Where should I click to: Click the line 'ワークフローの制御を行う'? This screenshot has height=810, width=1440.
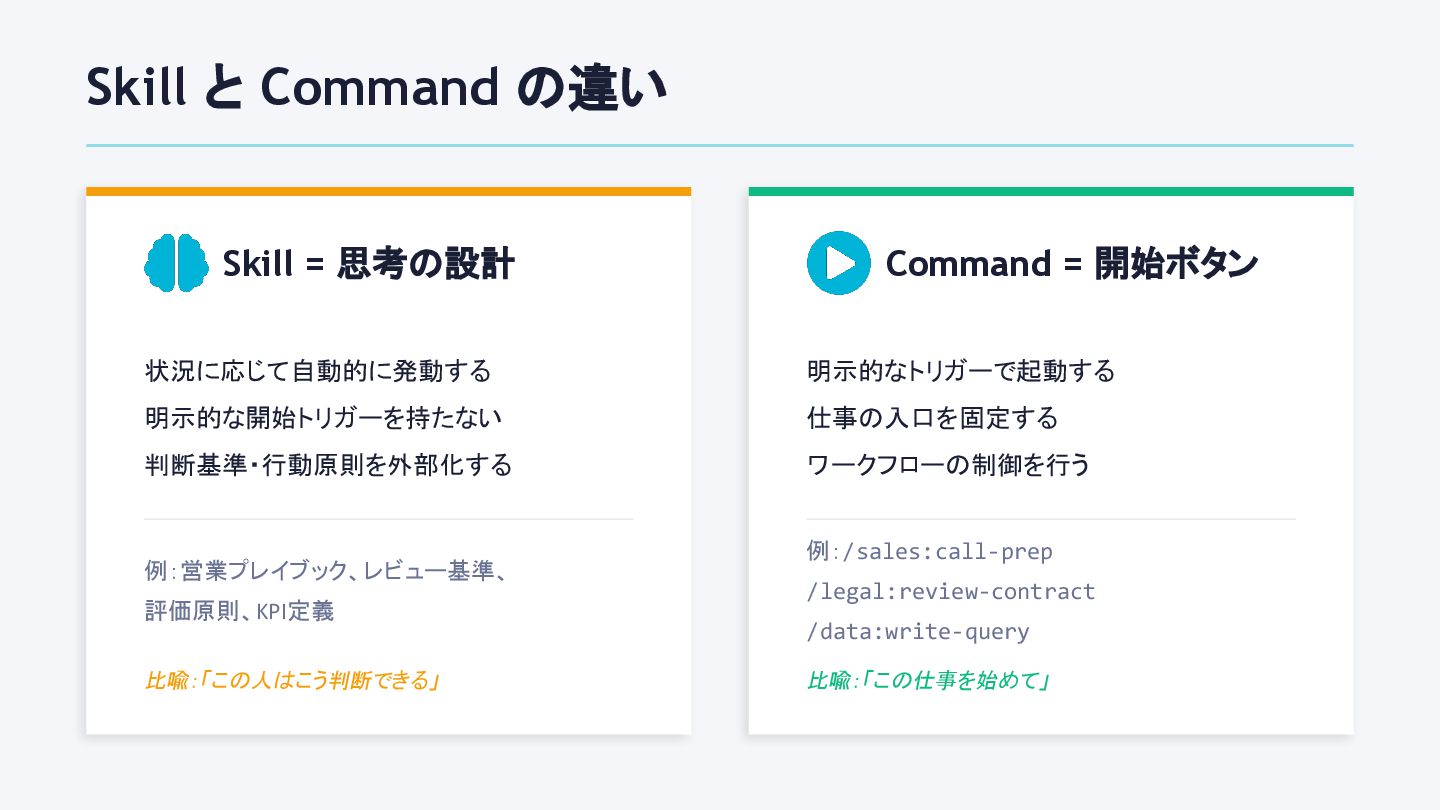tap(948, 465)
